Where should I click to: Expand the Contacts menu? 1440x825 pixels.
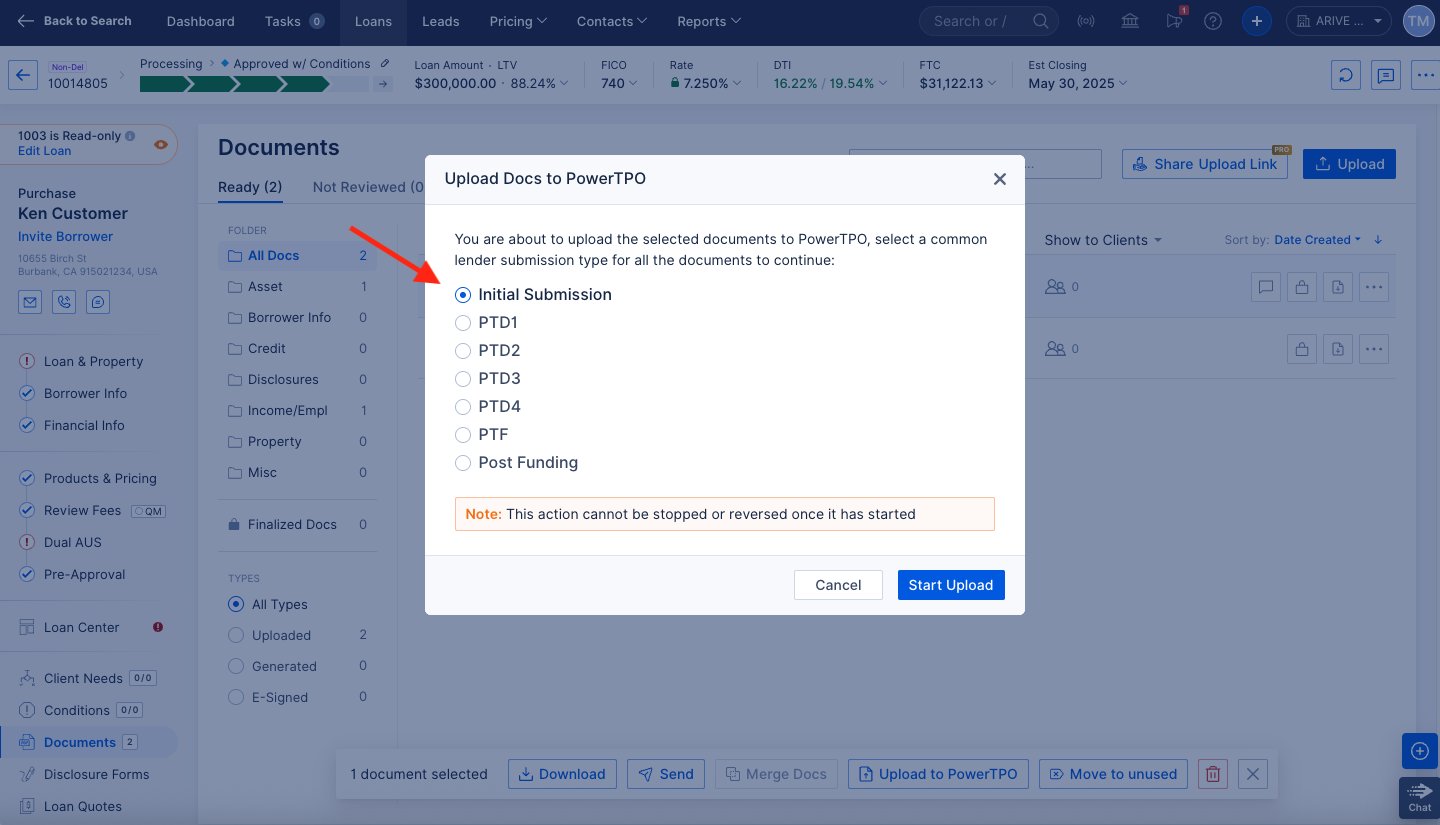[x=612, y=21]
